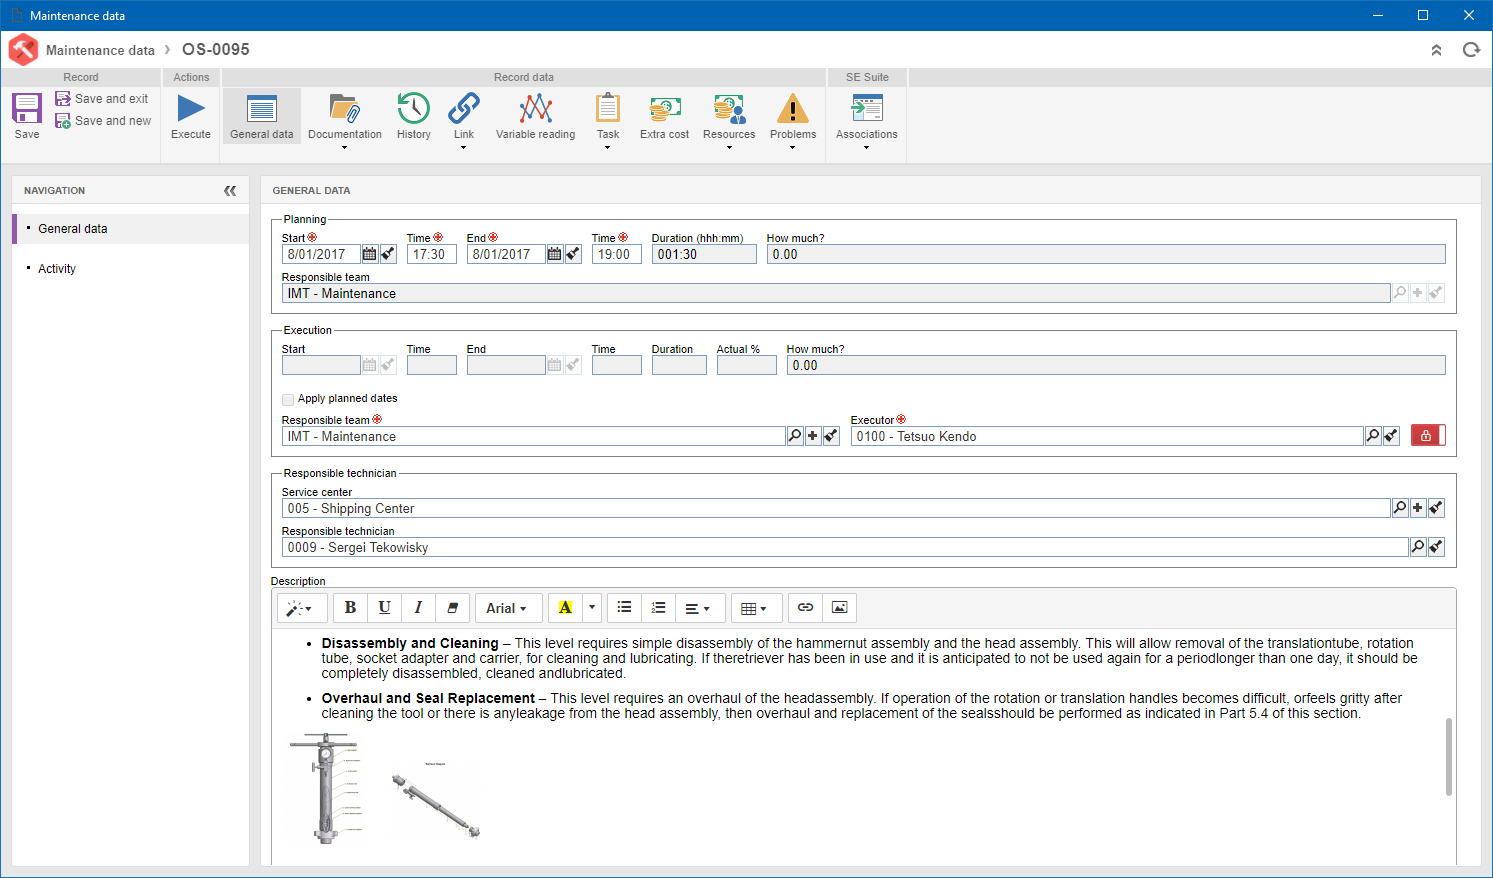Open the Planning Start date calendar icon
Image resolution: width=1493 pixels, height=878 pixels.
[x=370, y=254]
